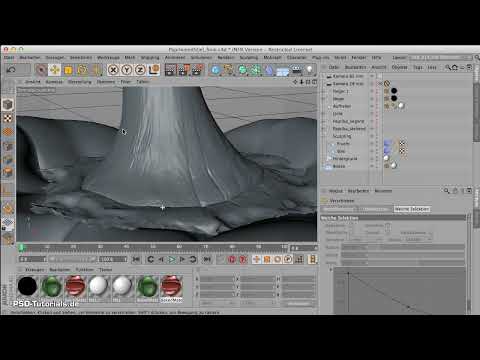The width and height of the screenshot is (480, 360).
Task: Add a light object
Action: (310, 70)
